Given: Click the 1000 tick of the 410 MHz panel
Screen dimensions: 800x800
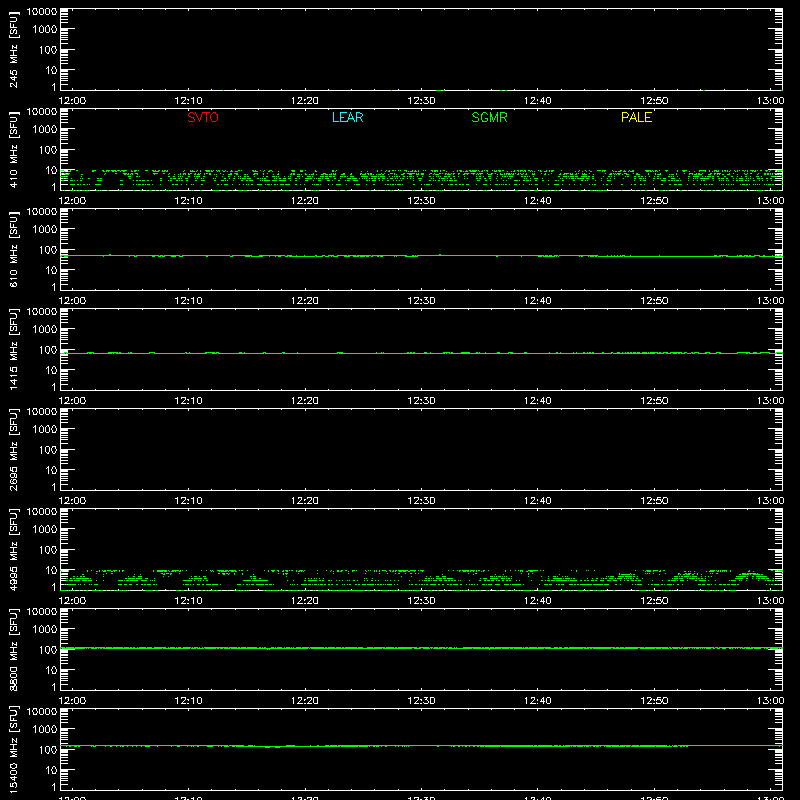Looking at the screenshot, I should tap(45, 130).
